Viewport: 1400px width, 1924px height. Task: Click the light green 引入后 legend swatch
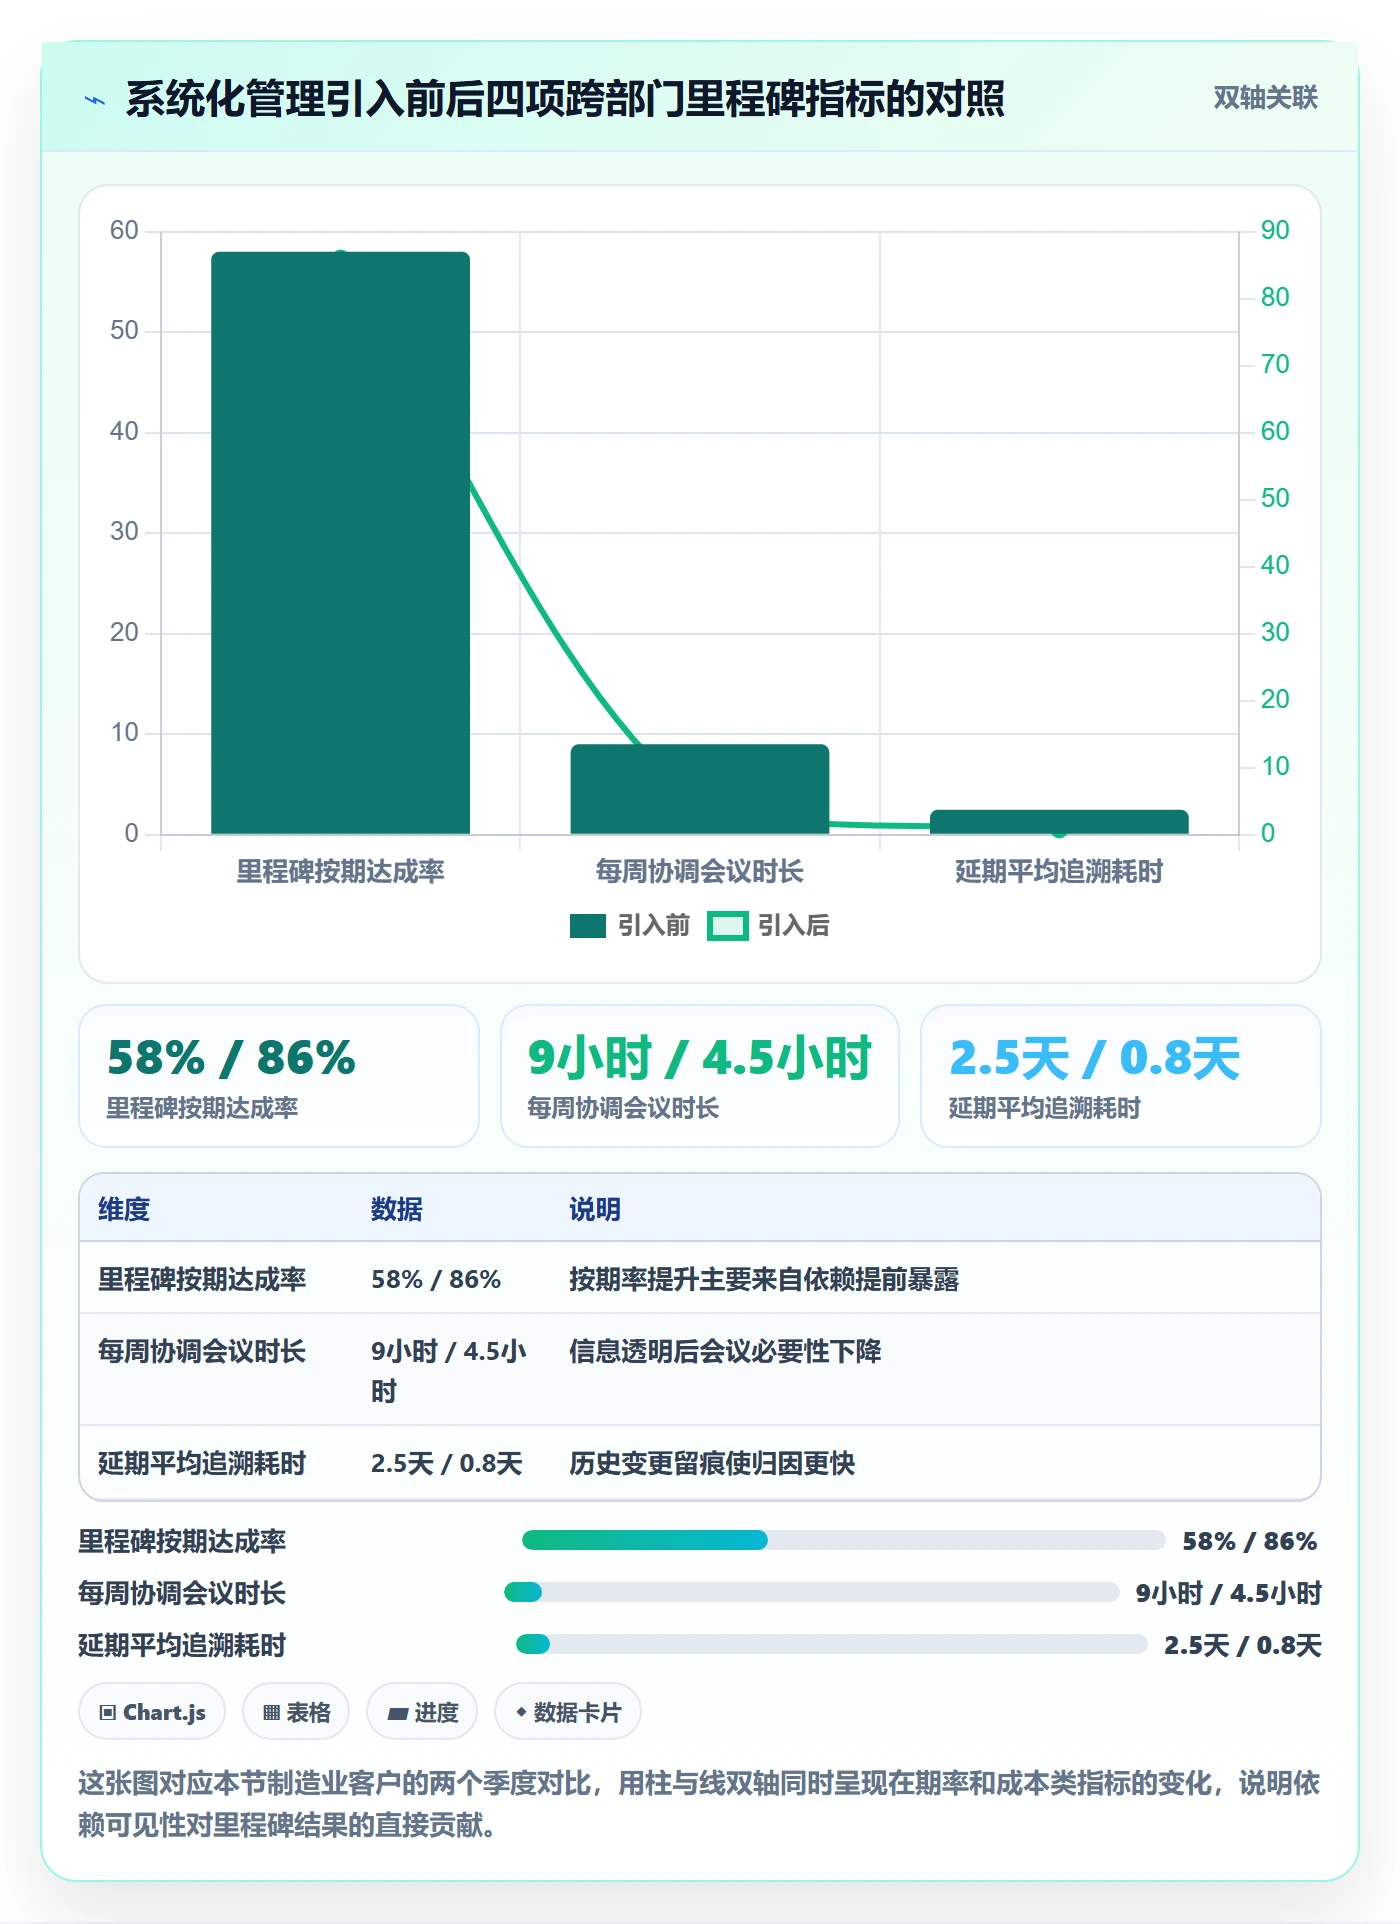(x=727, y=926)
